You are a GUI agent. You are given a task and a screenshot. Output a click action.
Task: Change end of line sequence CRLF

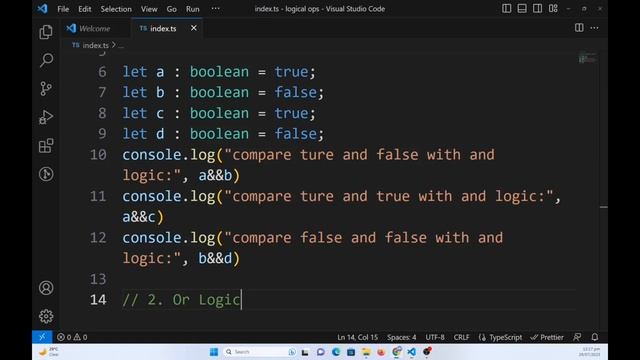461,337
